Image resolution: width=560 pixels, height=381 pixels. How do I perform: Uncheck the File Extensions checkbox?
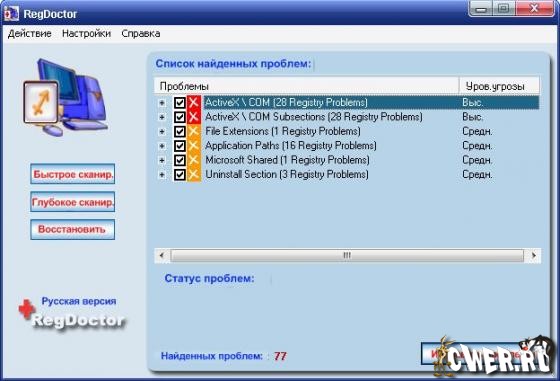point(180,131)
